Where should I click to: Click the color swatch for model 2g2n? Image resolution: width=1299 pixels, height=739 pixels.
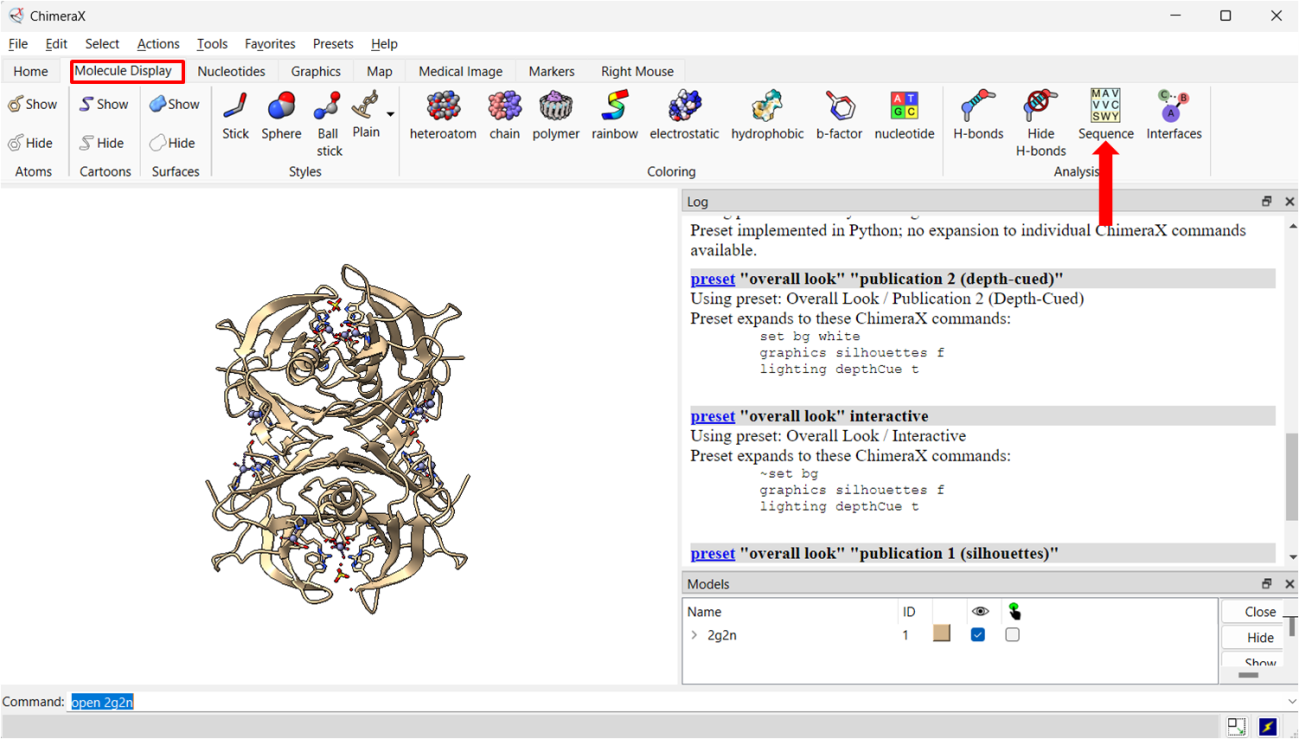tap(941, 634)
